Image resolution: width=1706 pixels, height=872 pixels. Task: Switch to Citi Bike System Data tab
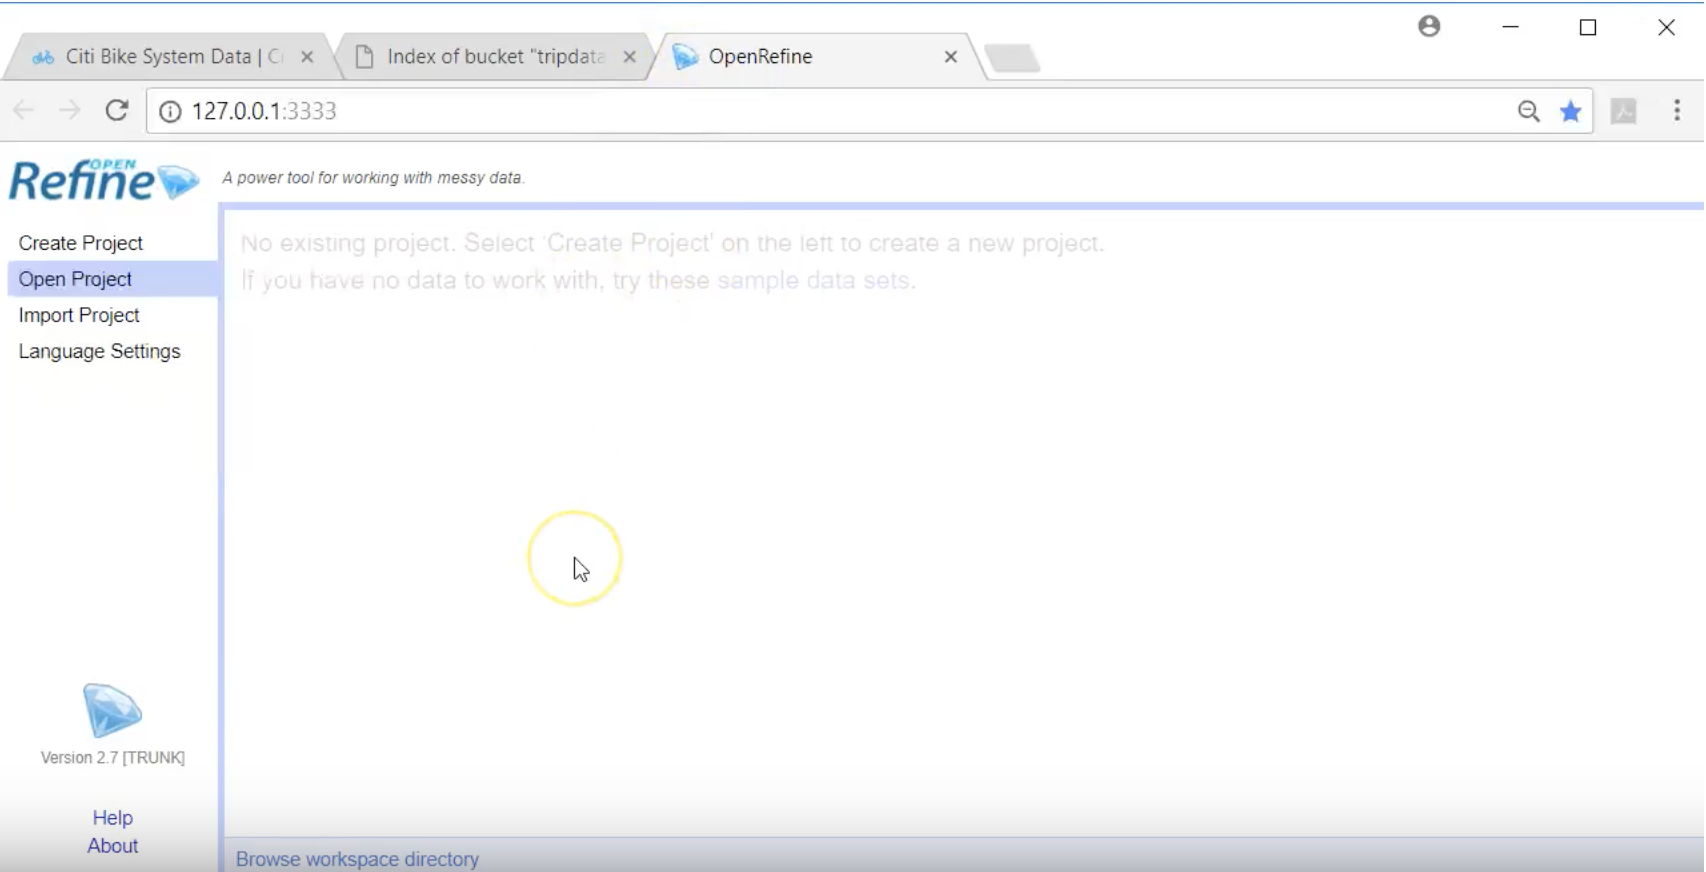click(x=160, y=57)
